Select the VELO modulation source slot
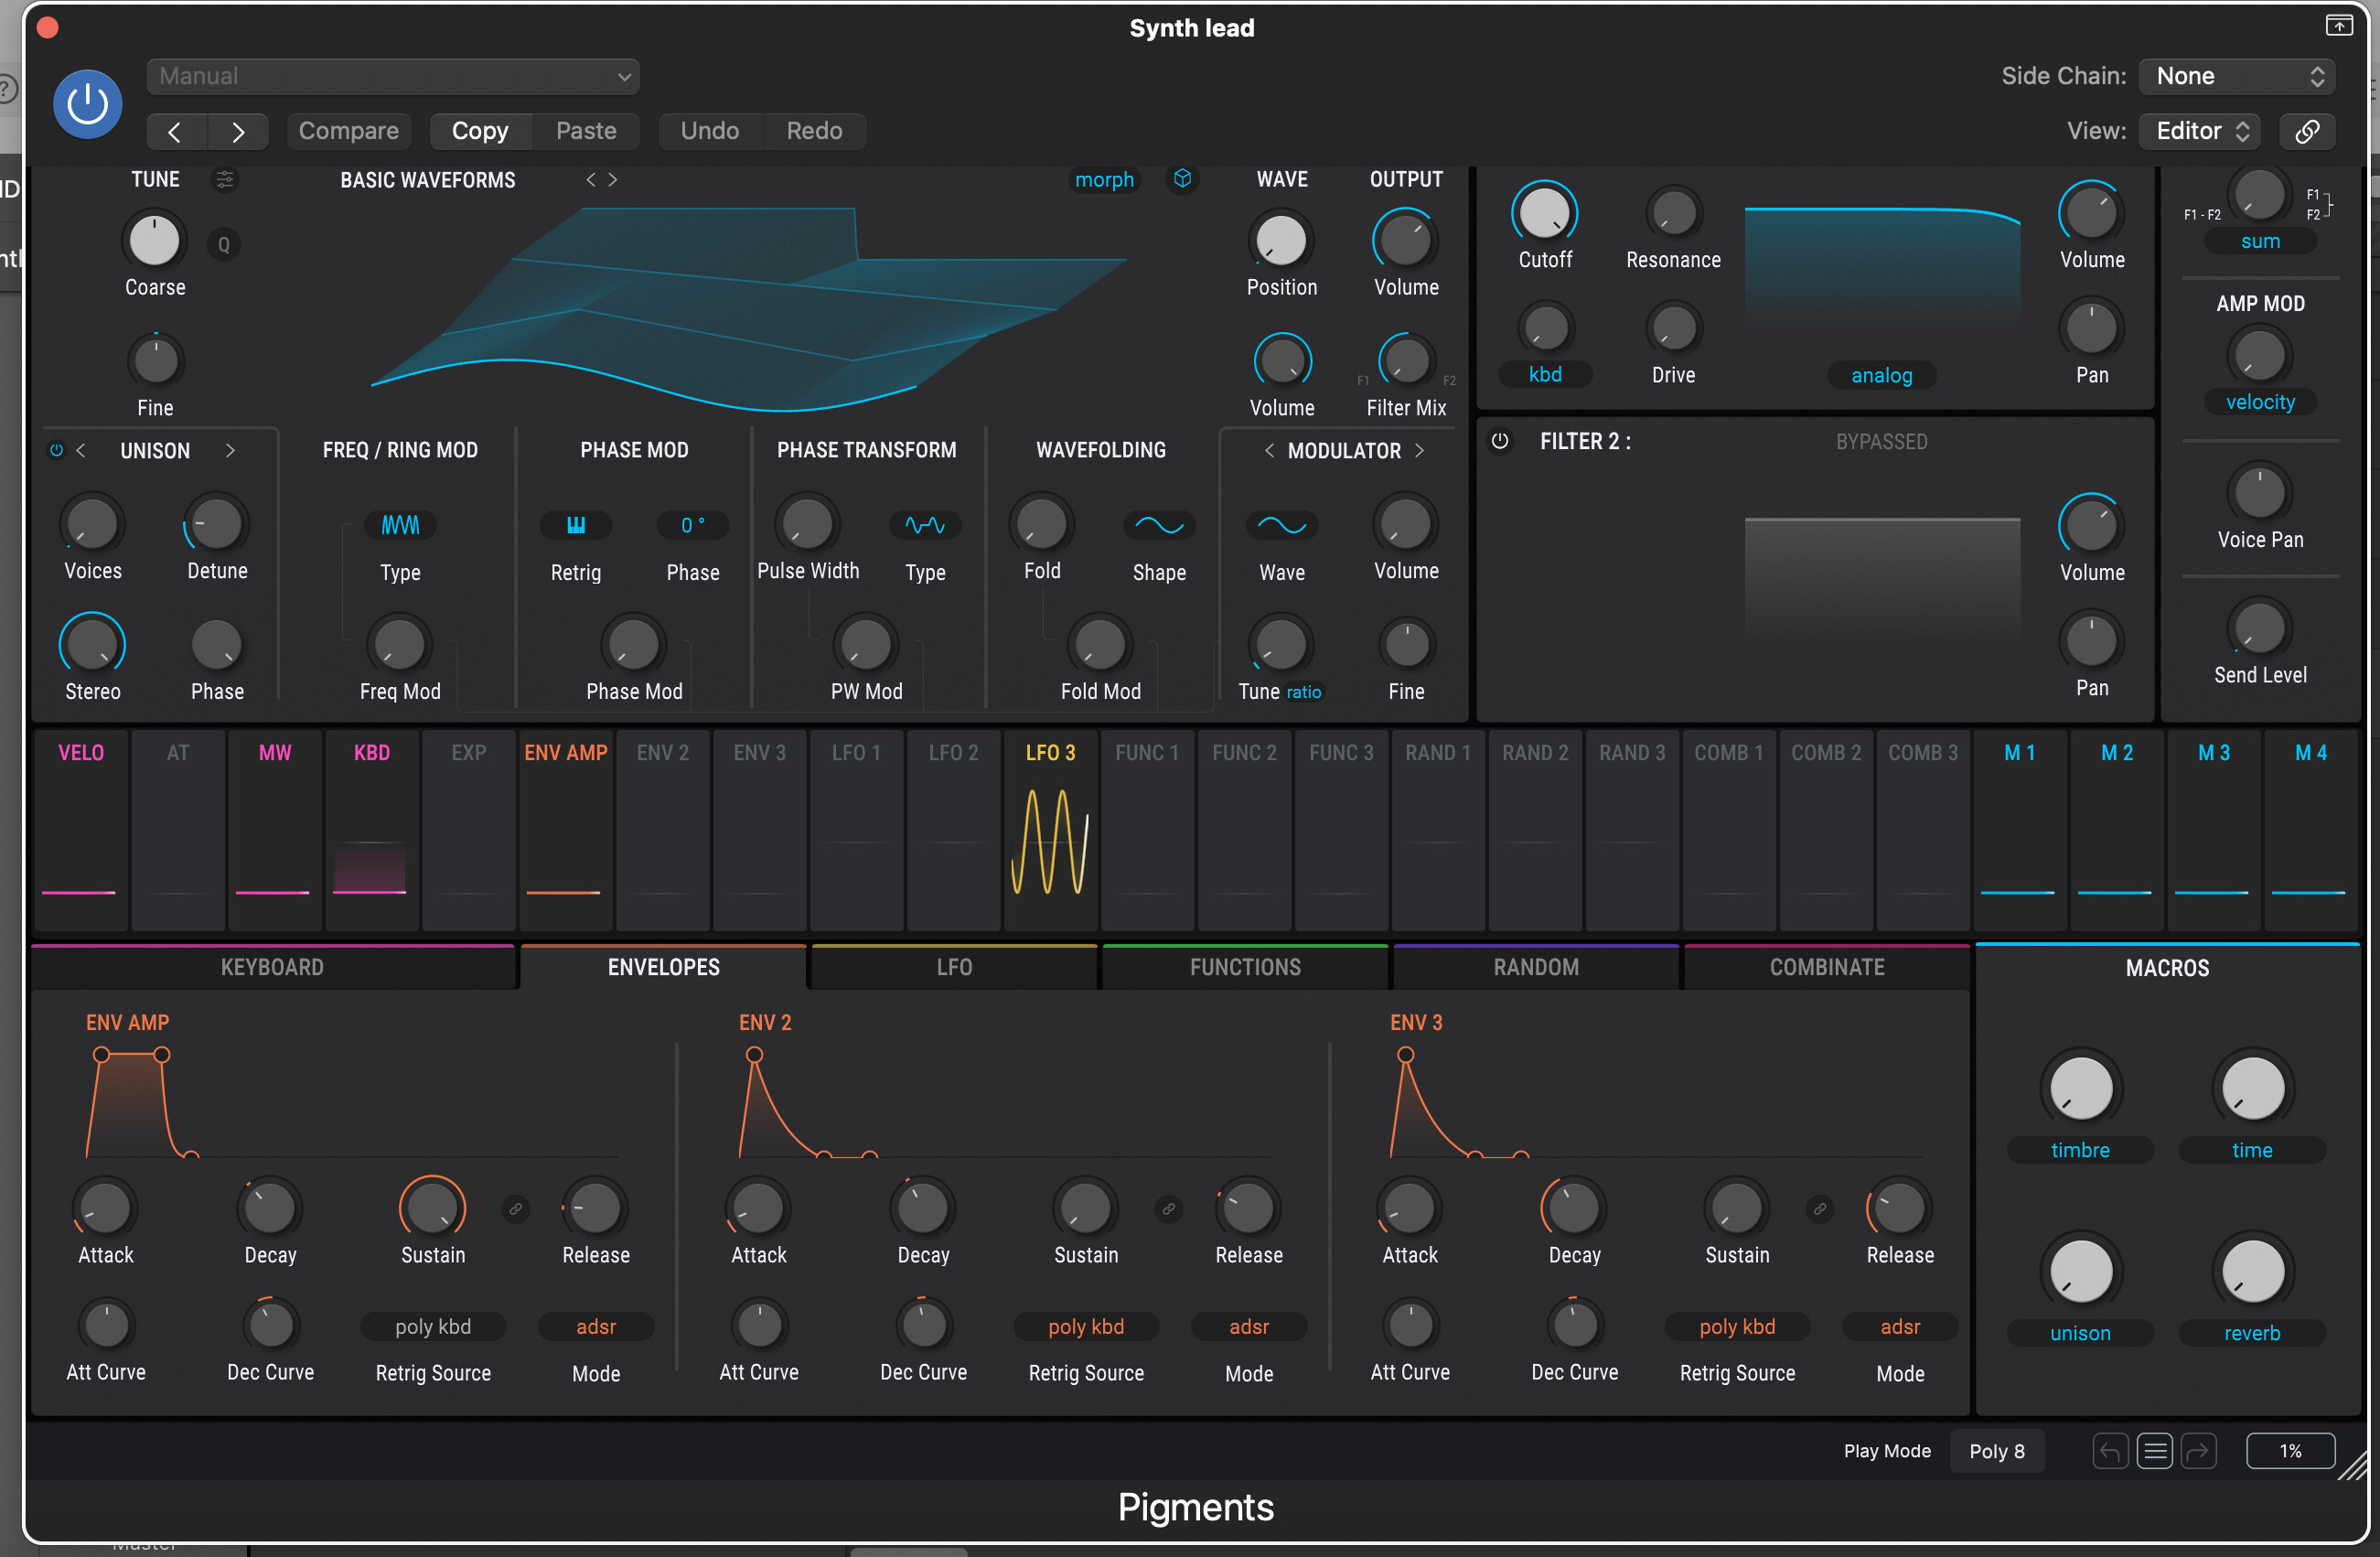The image size is (2380, 1557). coord(80,830)
